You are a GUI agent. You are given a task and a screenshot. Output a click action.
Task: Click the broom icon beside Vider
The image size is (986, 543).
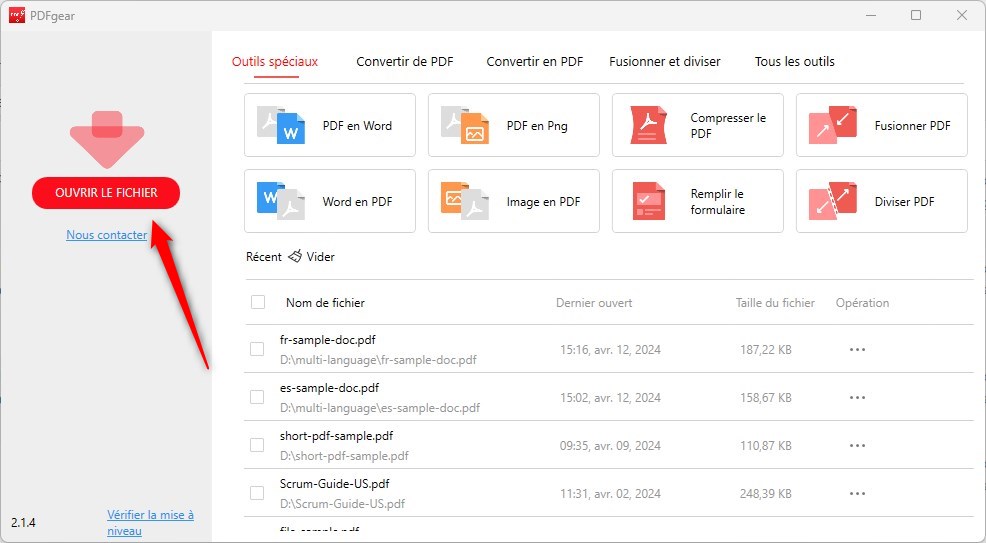(295, 256)
